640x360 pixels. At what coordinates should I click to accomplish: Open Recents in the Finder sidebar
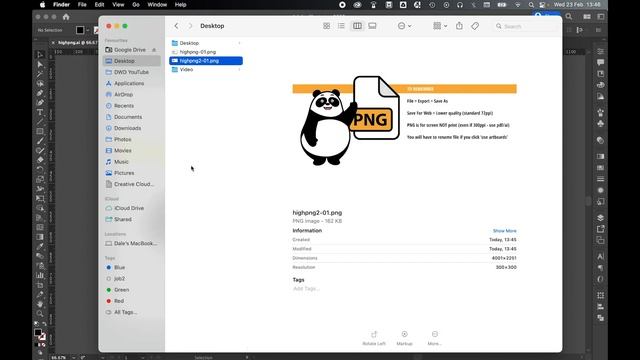point(120,106)
